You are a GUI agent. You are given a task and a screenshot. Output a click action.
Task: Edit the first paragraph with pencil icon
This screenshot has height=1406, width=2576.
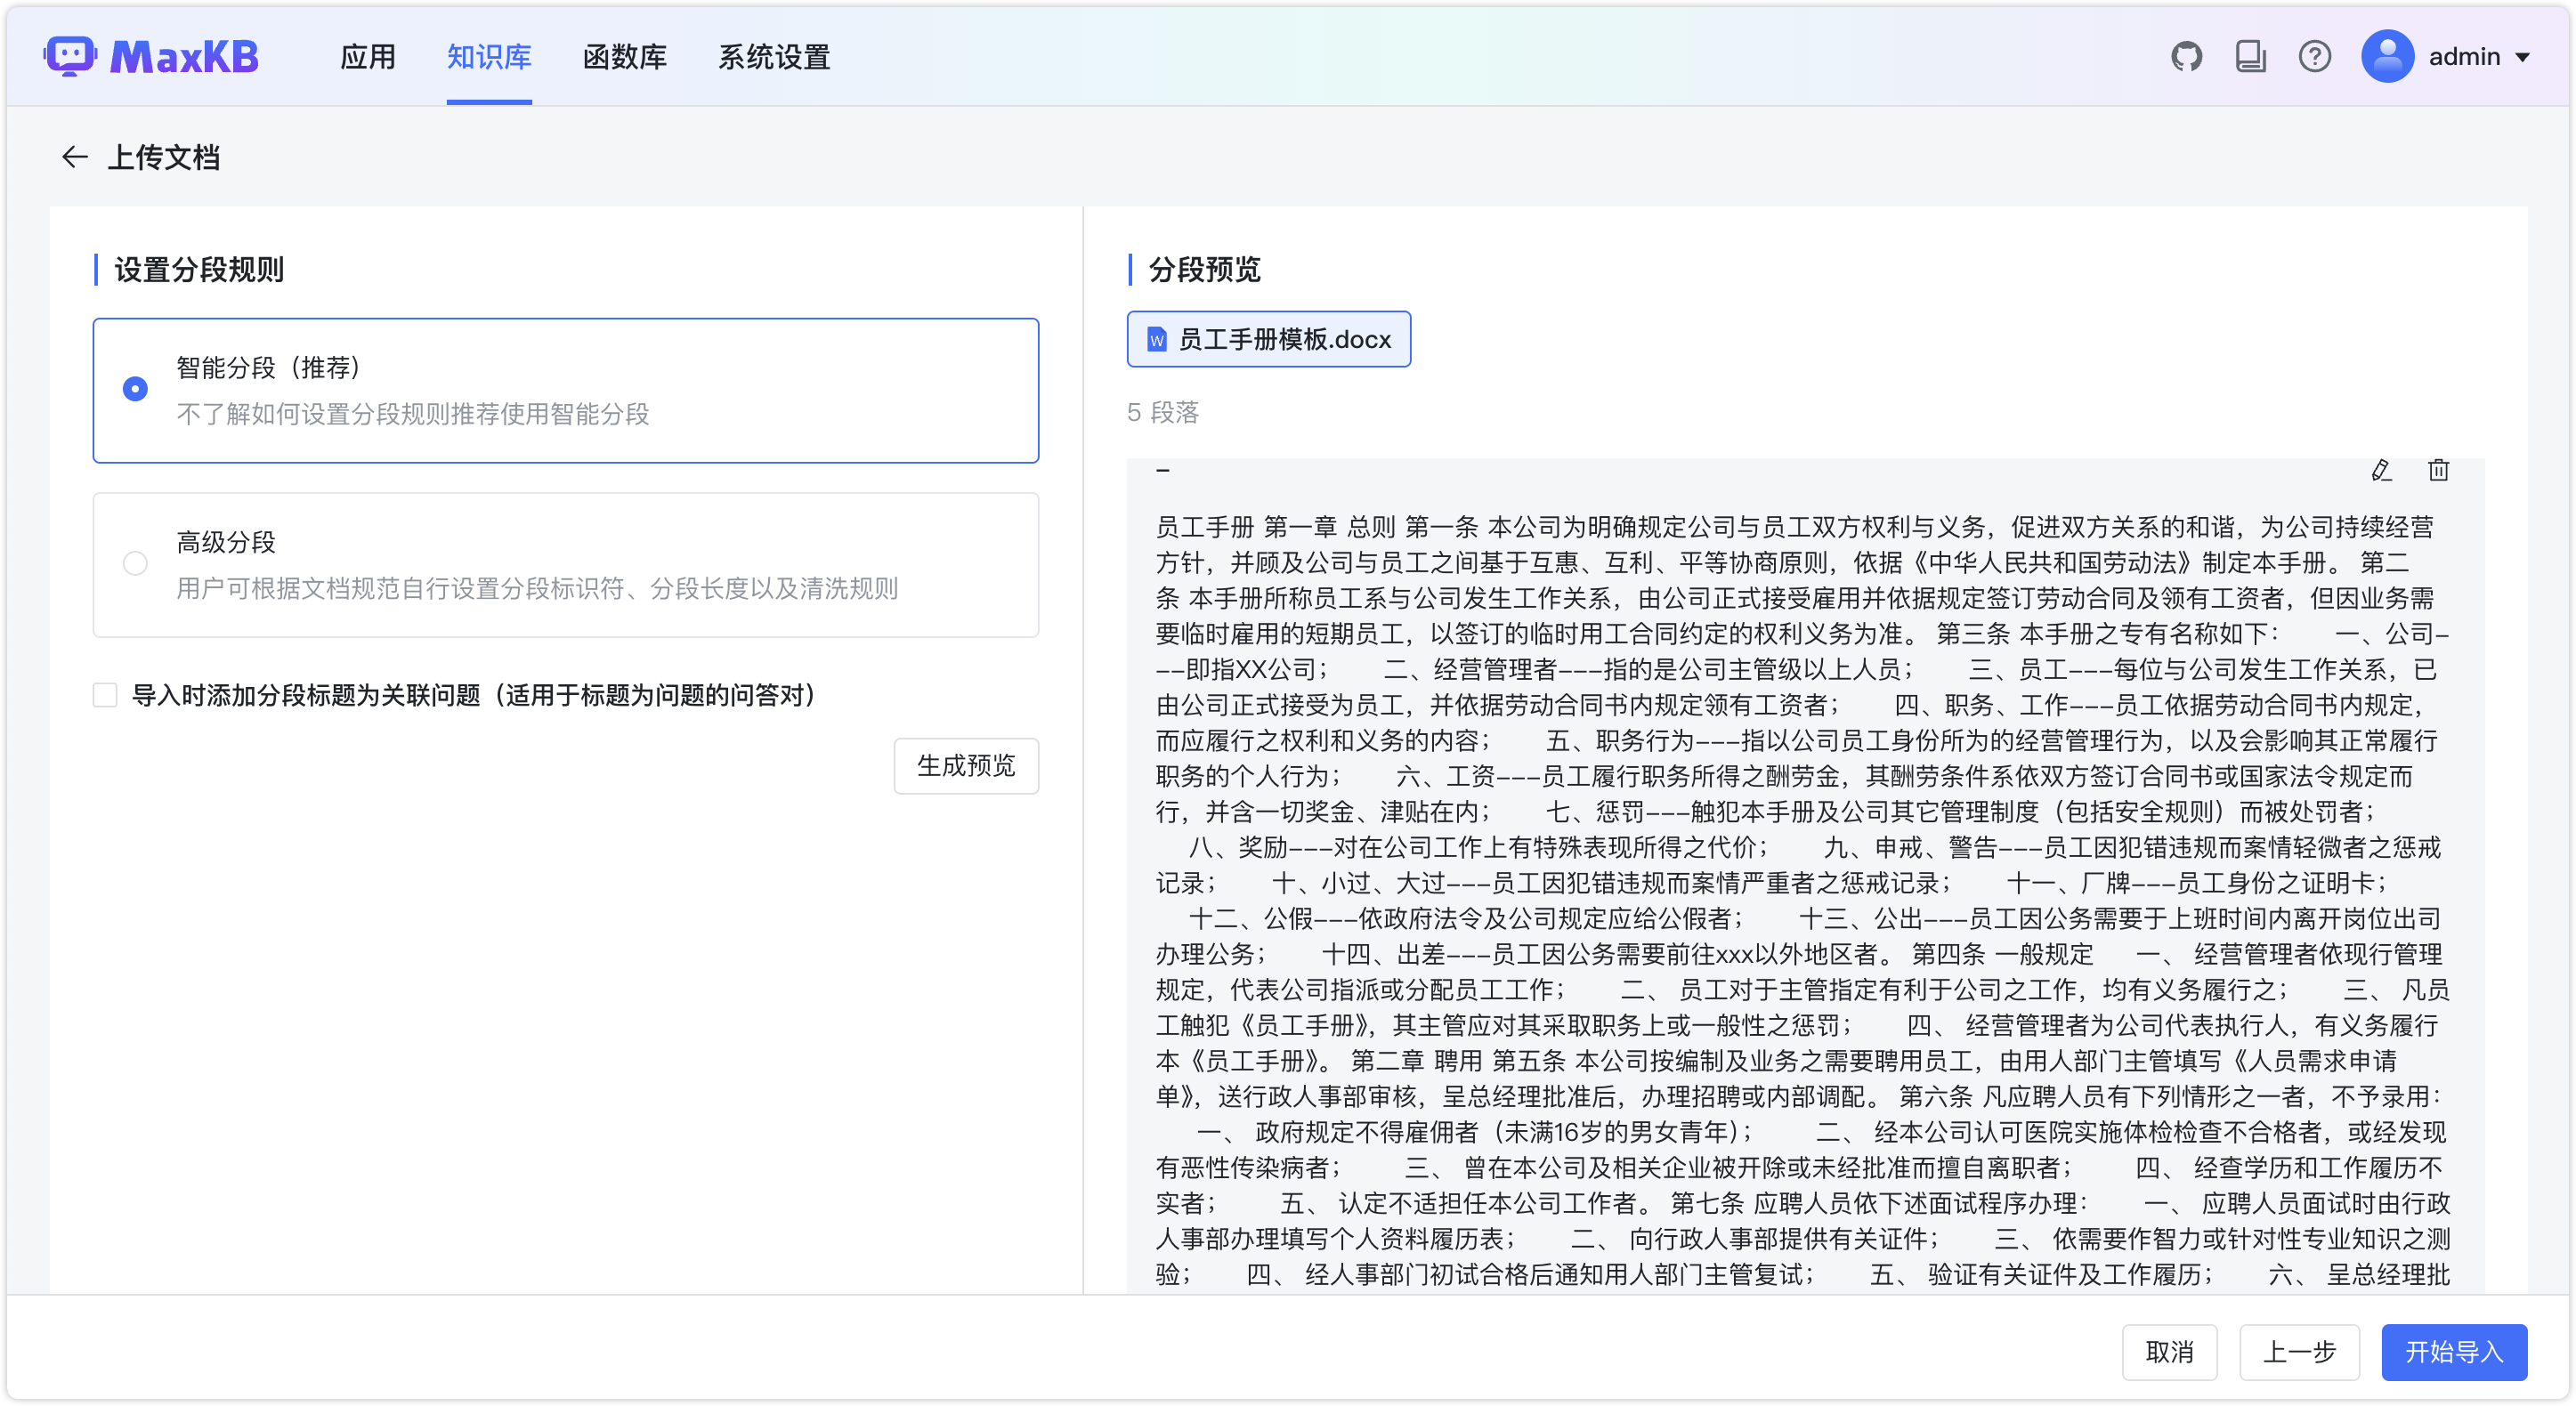coord(2381,470)
